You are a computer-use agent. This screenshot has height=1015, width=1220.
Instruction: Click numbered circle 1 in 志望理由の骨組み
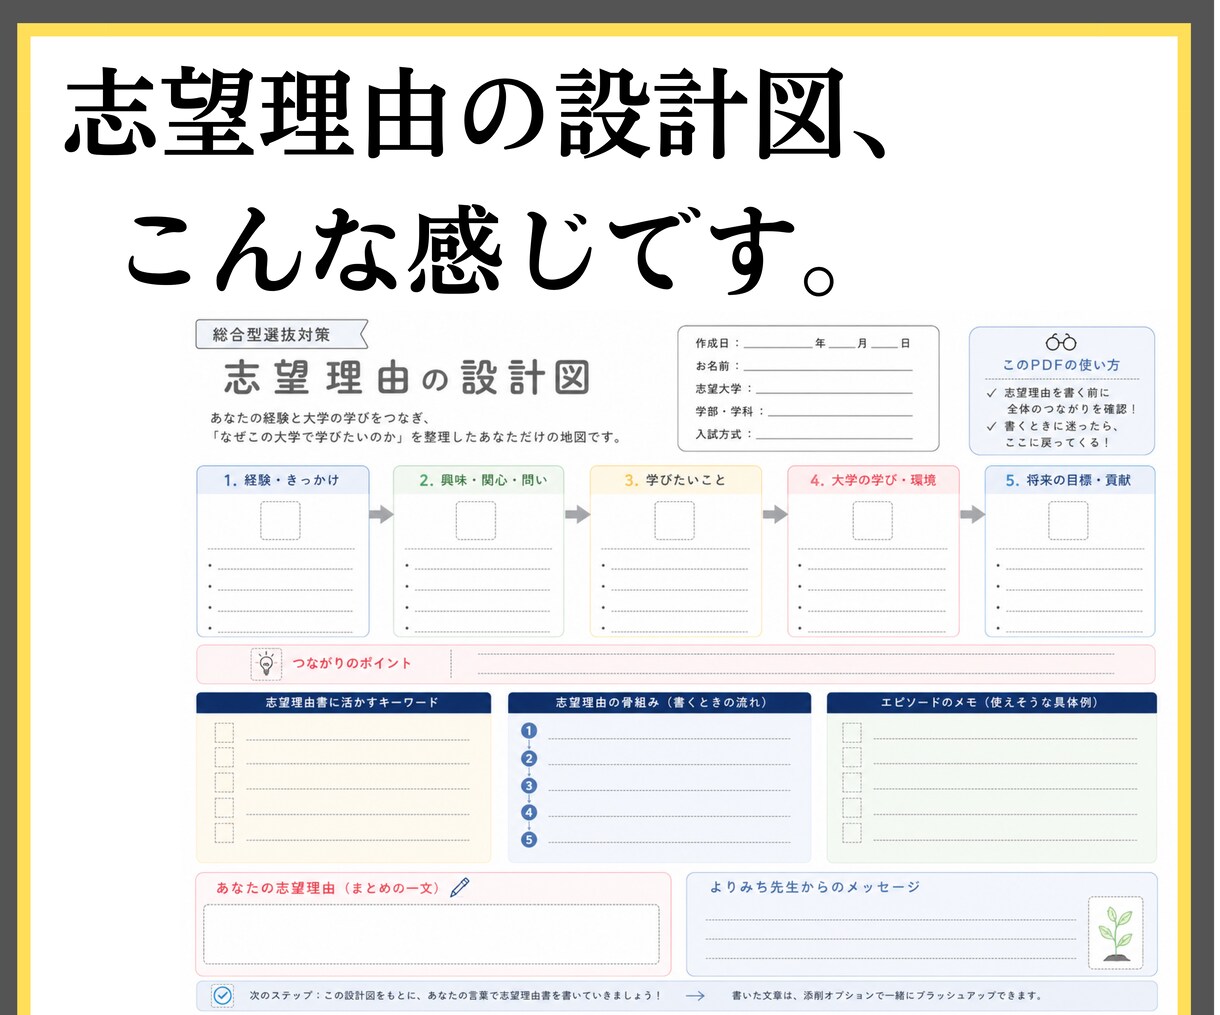[529, 731]
